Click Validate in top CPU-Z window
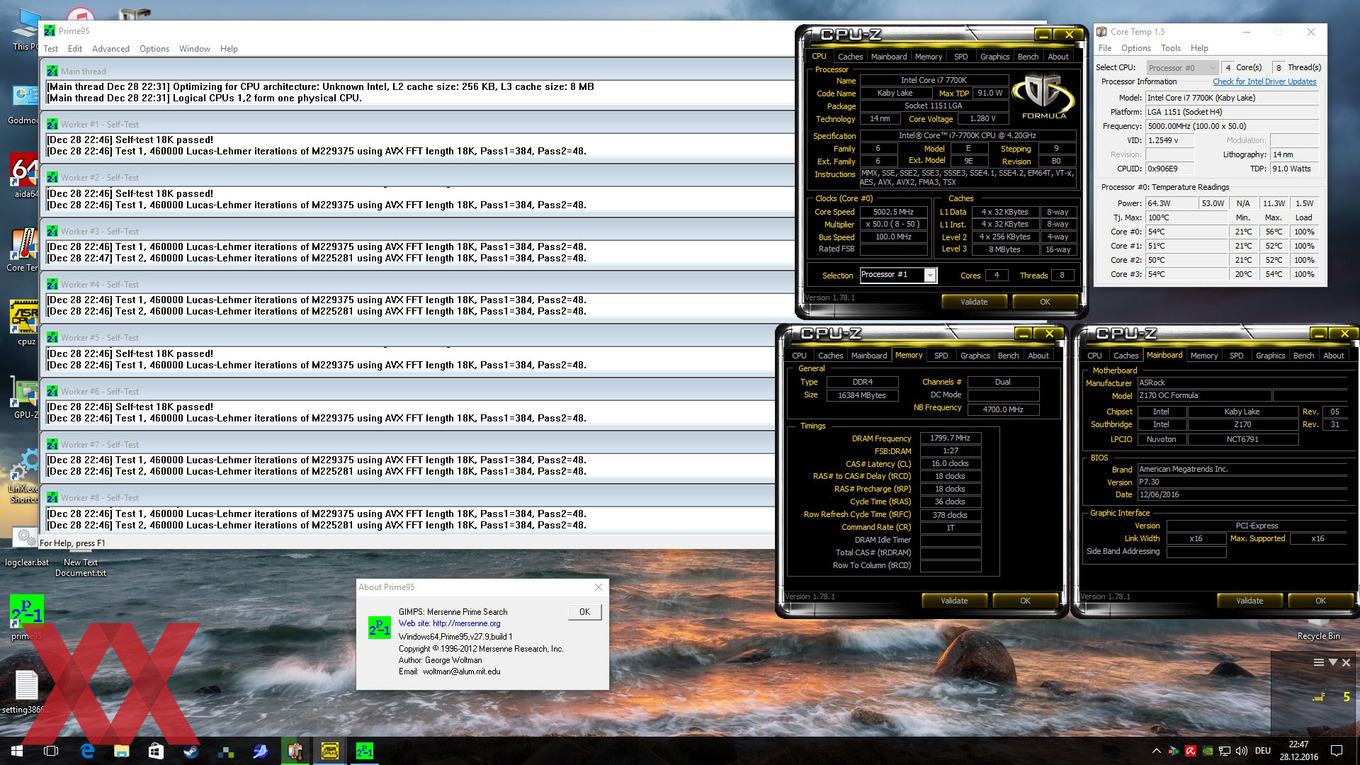Image resolution: width=1360 pixels, height=765 pixels. point(974,302)
